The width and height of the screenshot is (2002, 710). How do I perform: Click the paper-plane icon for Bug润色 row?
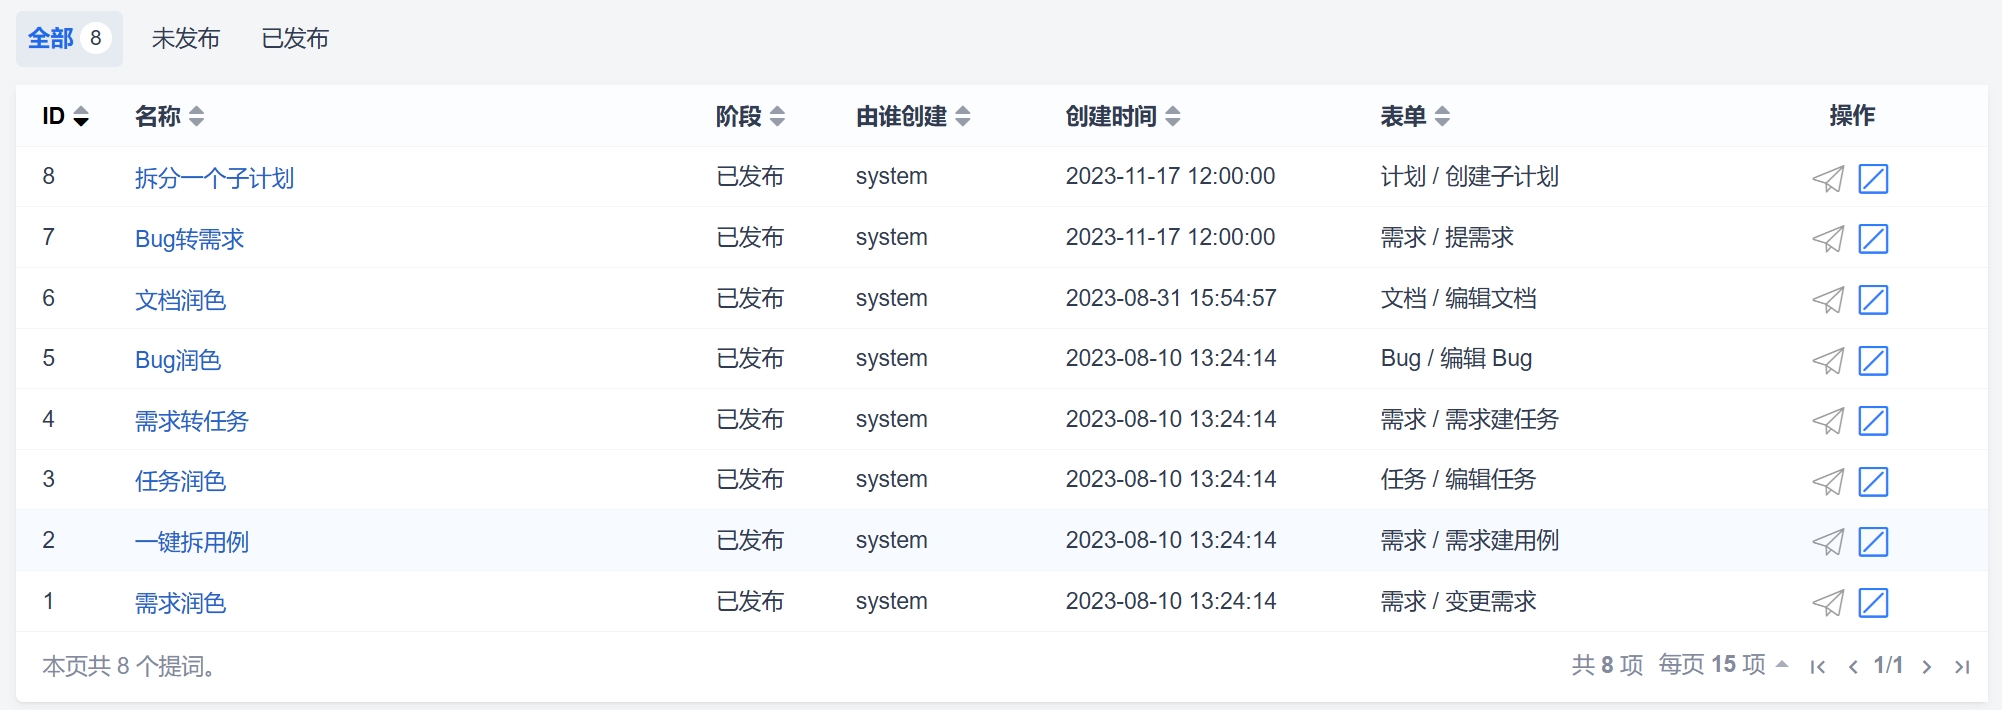pyautogui.click(x=1828, y=361)
